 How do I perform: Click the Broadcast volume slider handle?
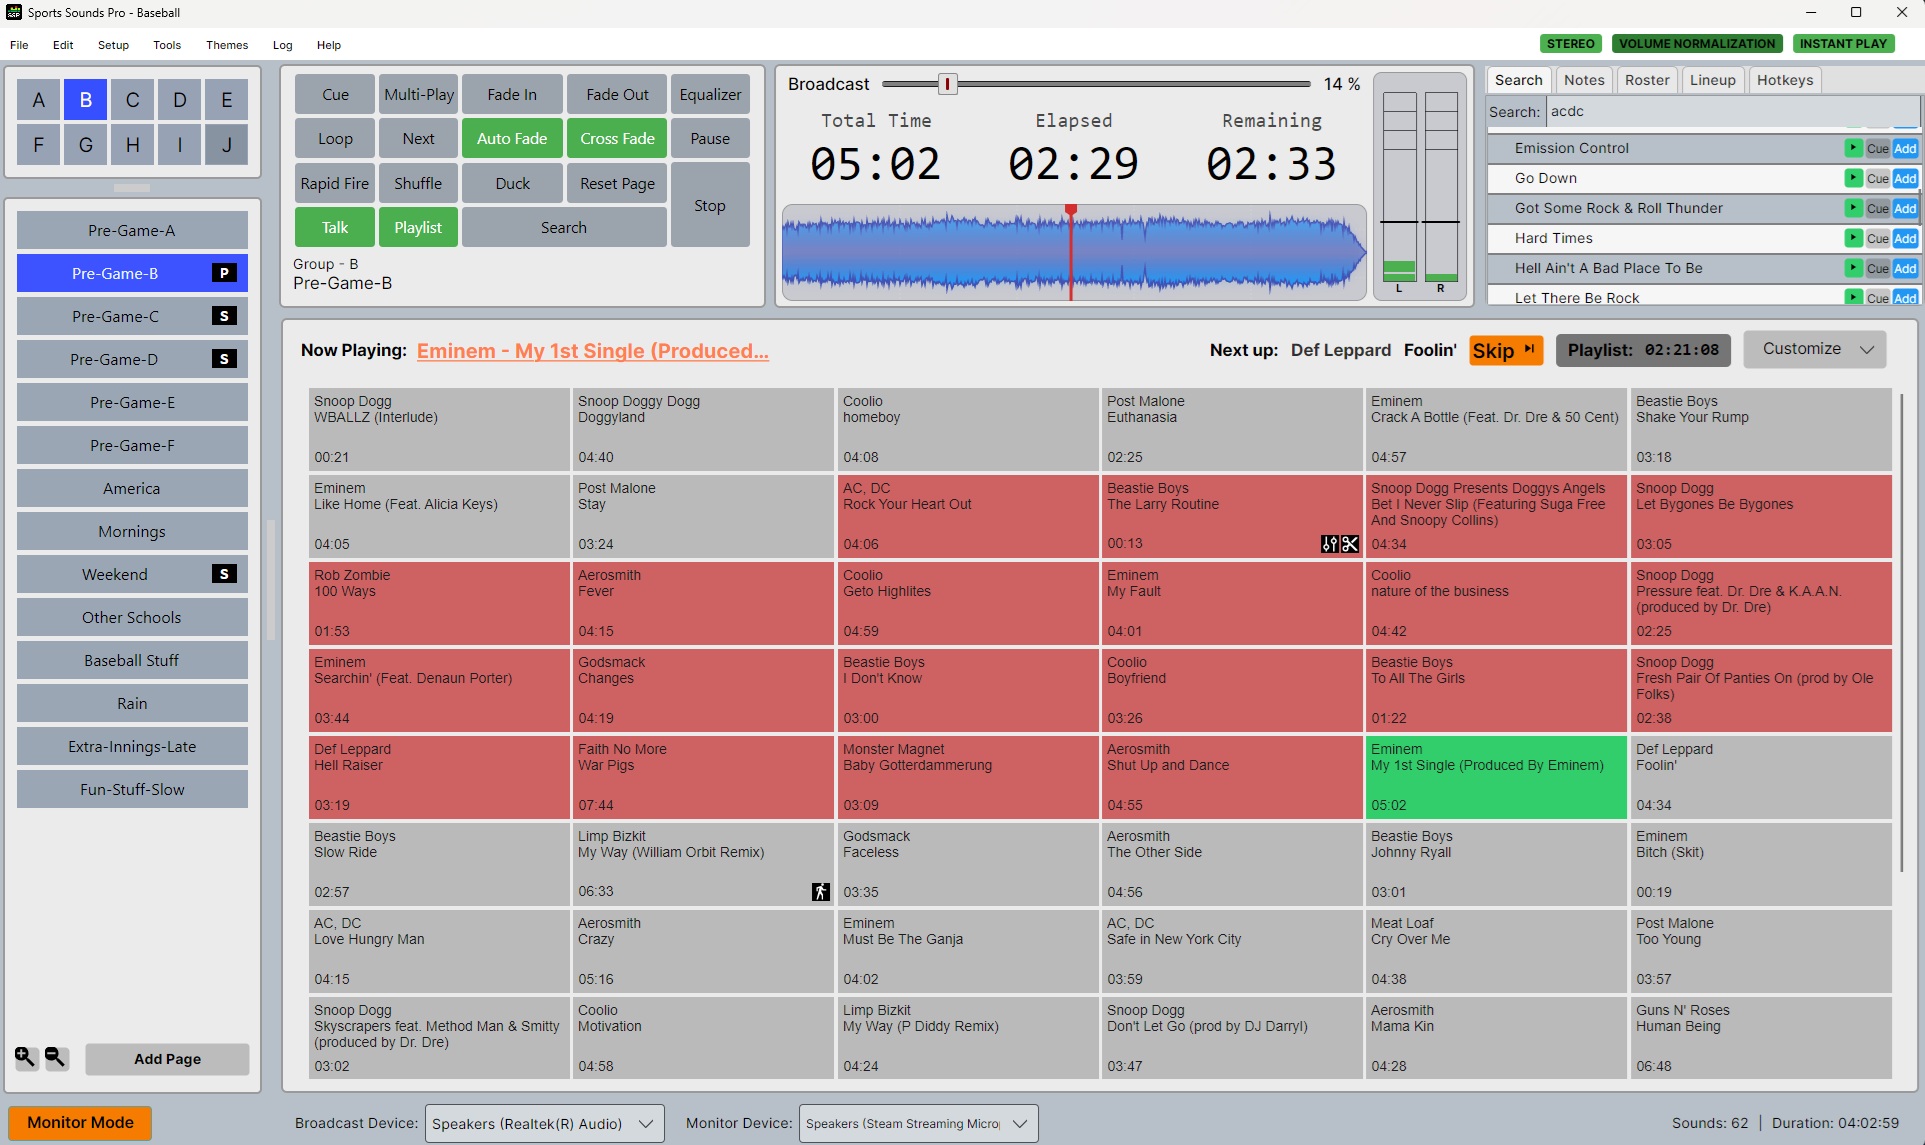click(x=947, y=84)
